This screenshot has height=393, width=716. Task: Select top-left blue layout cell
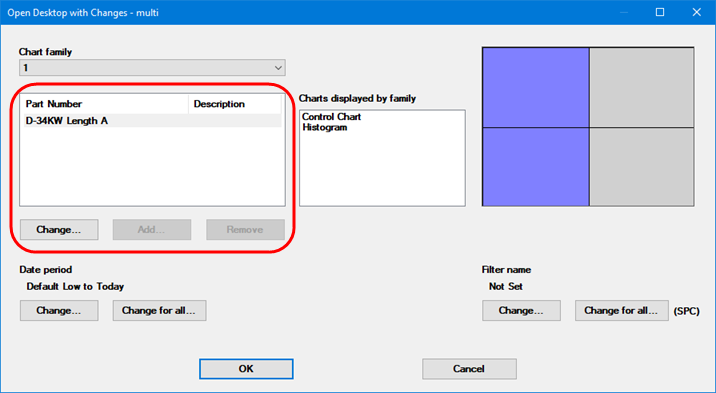pos(536,88)
